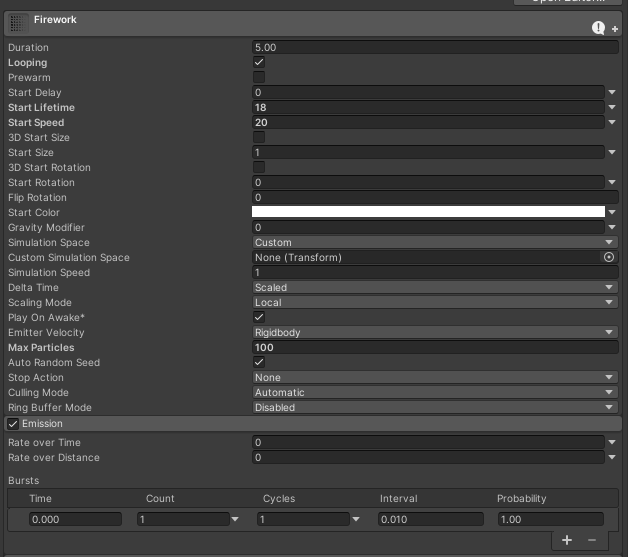Image resolution: width=628 pixels, height=557 pixels.
Task: Open the Gravity Modifier mode dropdown arrow
Action: 612,227
